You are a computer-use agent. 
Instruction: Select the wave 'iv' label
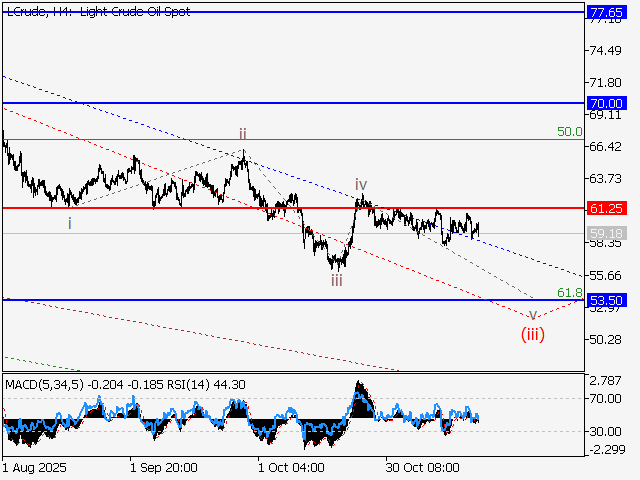coord(360,185)
